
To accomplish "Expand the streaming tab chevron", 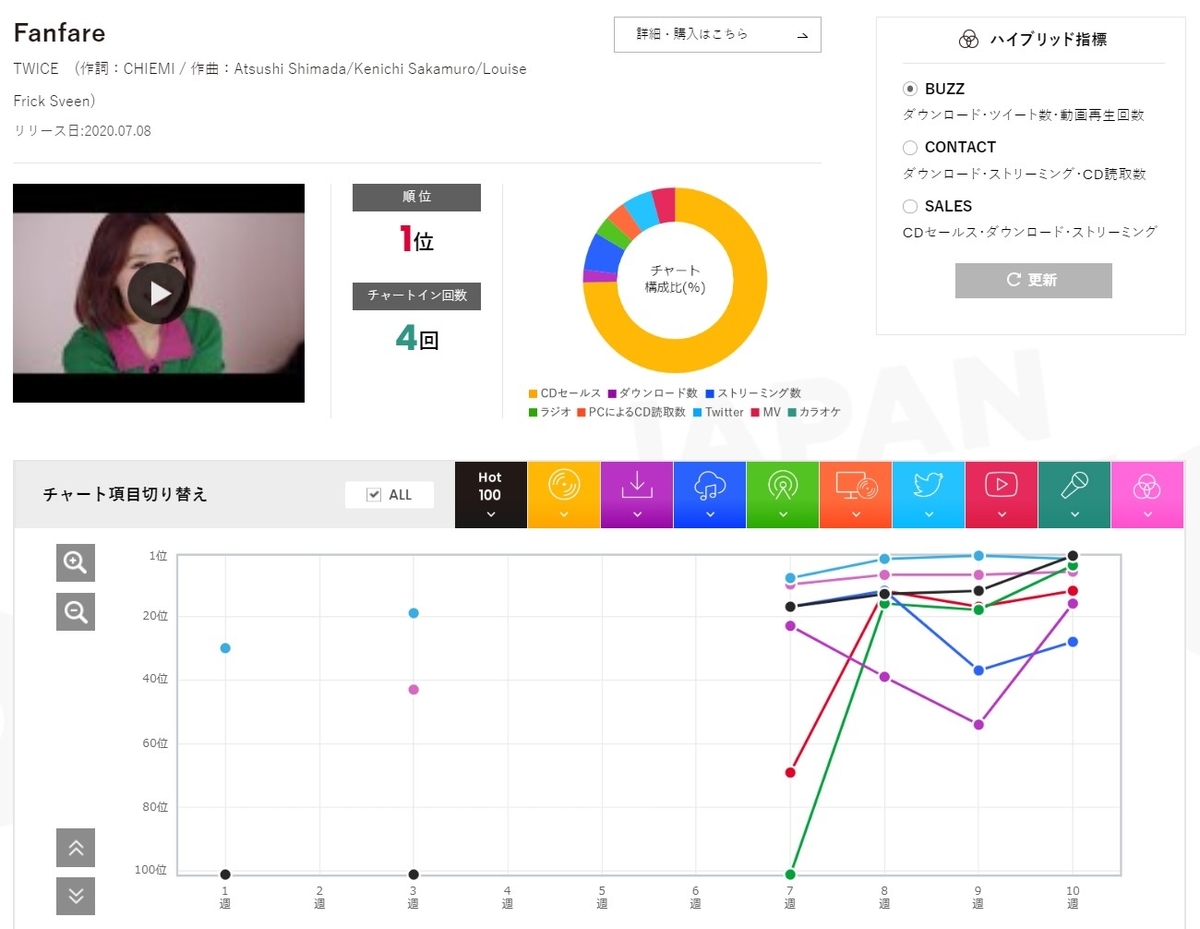I will click(x=710, y=515).
